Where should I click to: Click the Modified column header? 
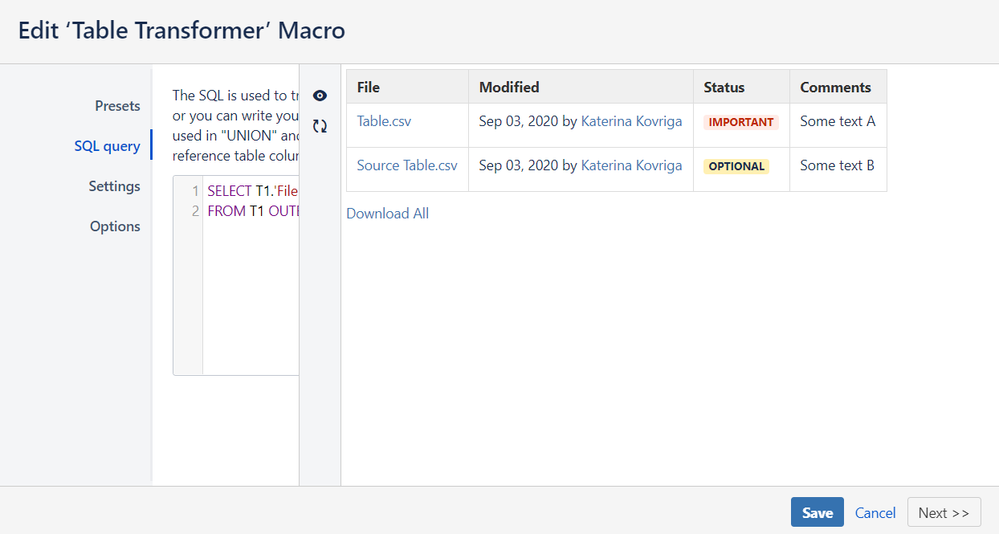point(509,87)
